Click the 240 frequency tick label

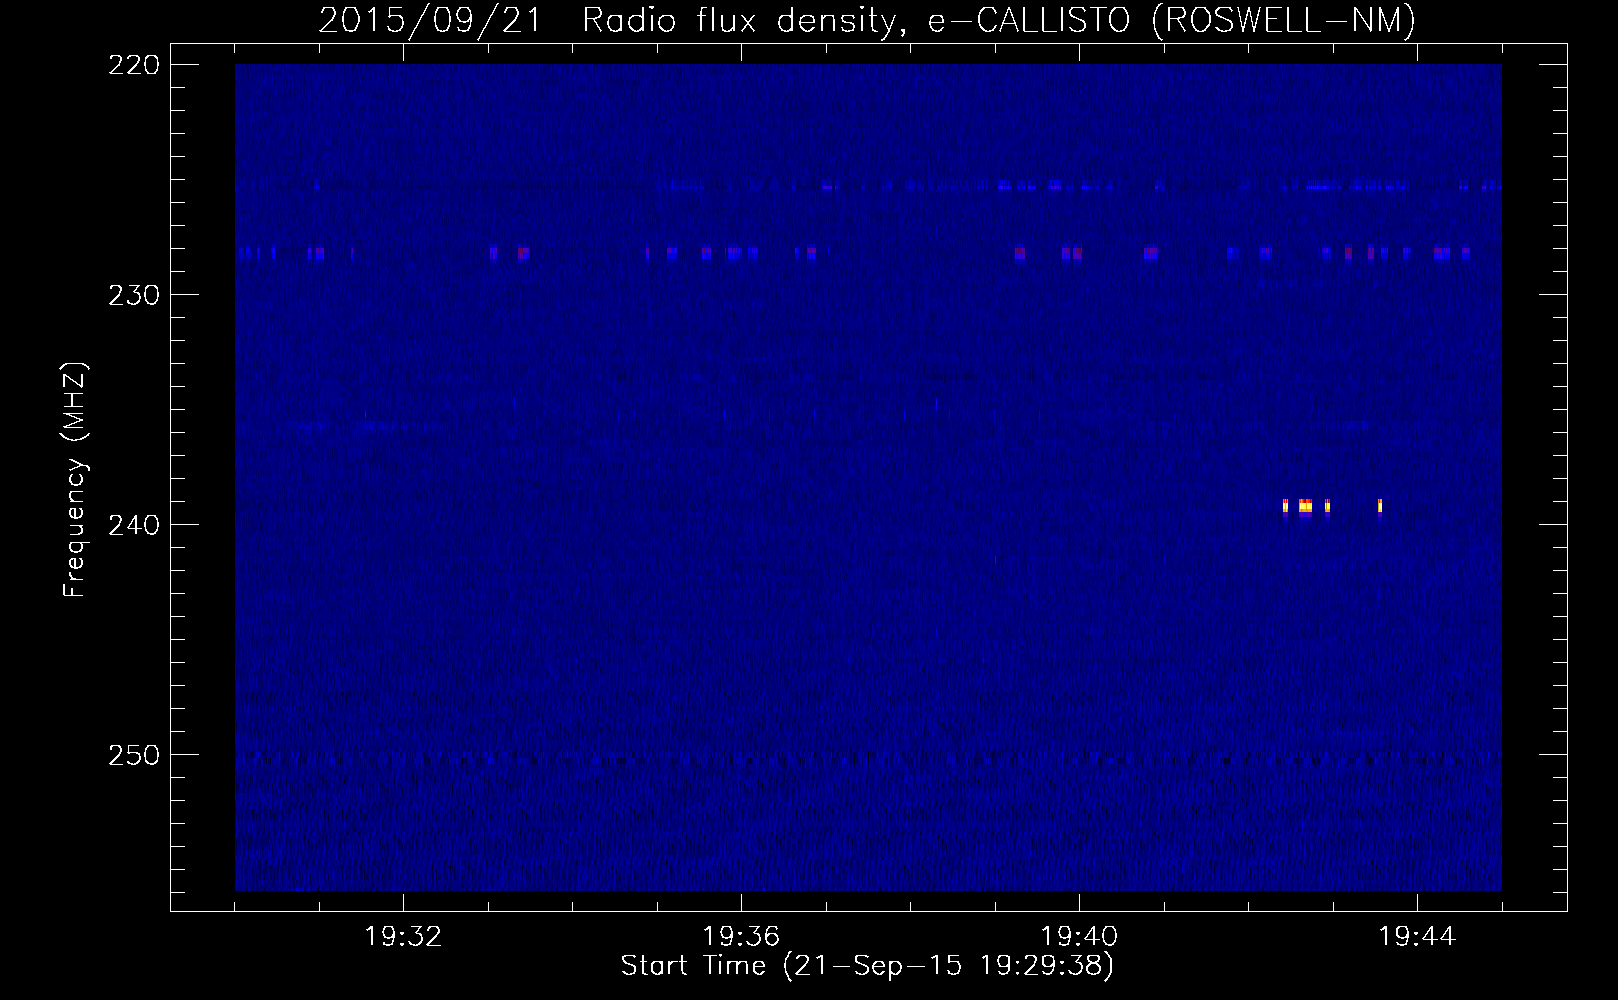point(133,525)
